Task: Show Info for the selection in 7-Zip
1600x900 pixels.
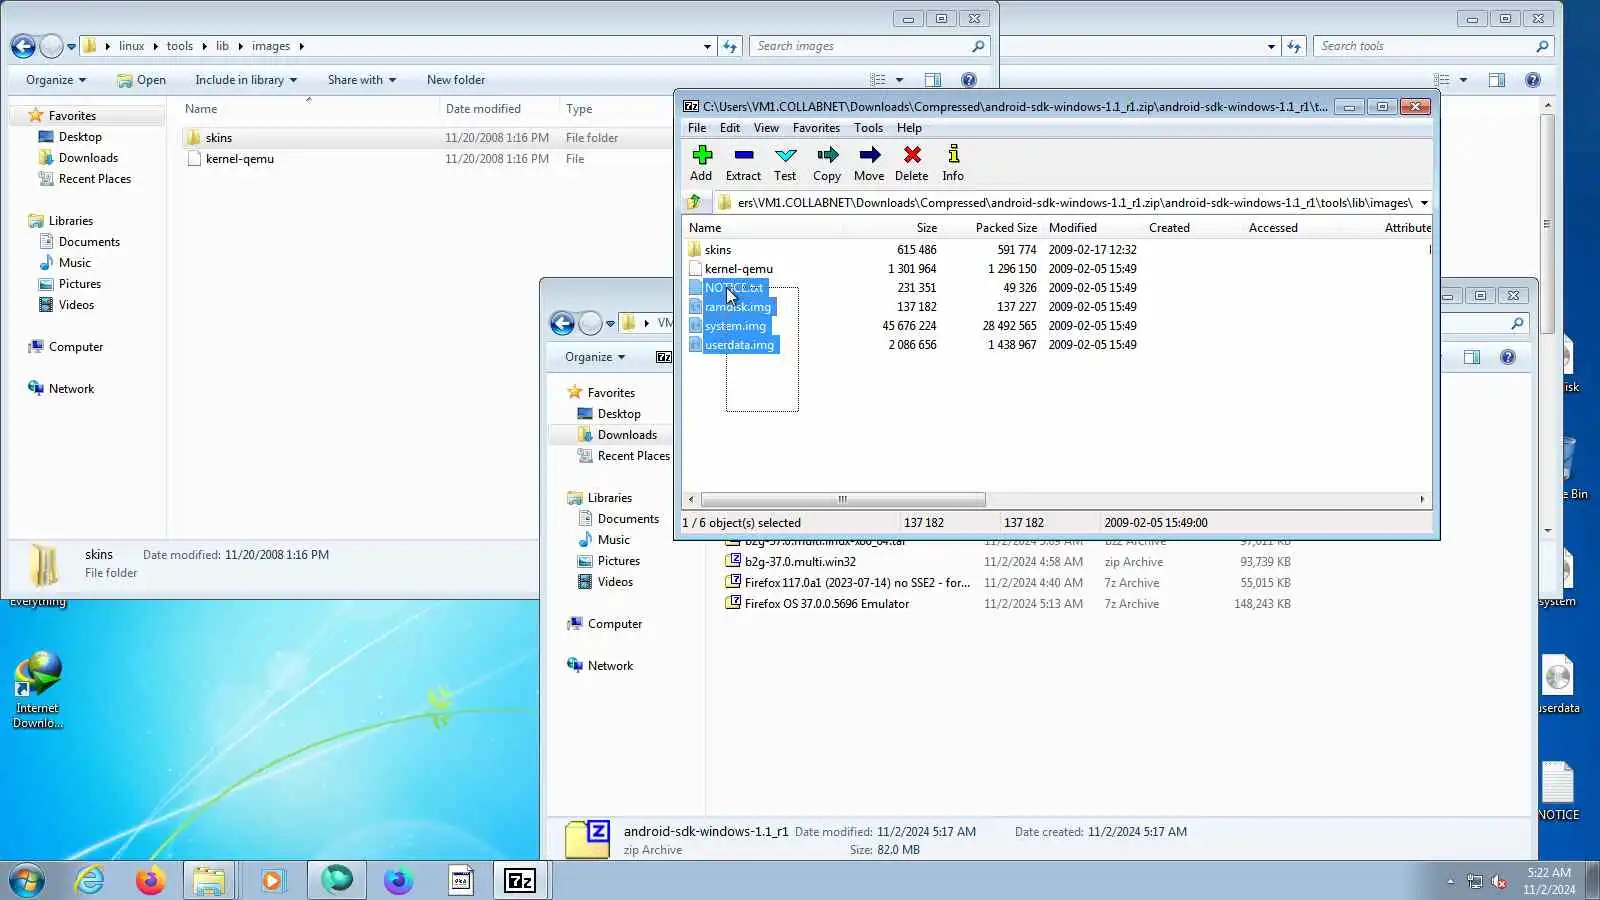Action: [953, 162]
